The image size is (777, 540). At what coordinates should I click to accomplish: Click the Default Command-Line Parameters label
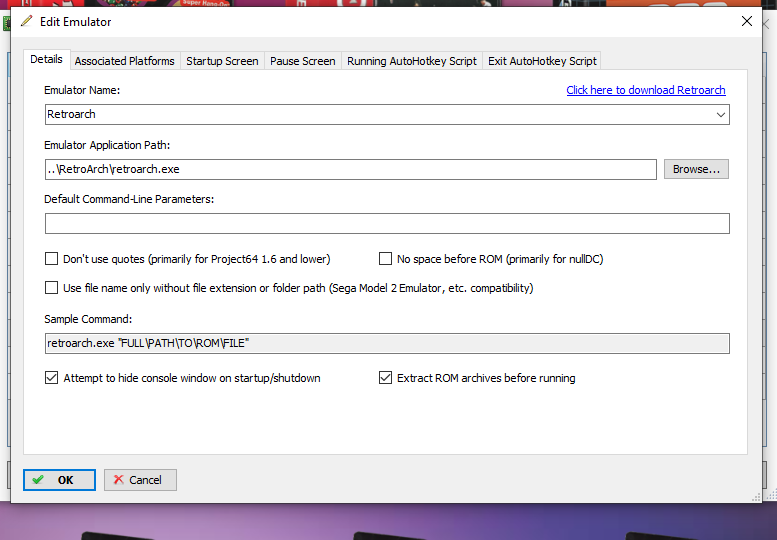point(129,199)
